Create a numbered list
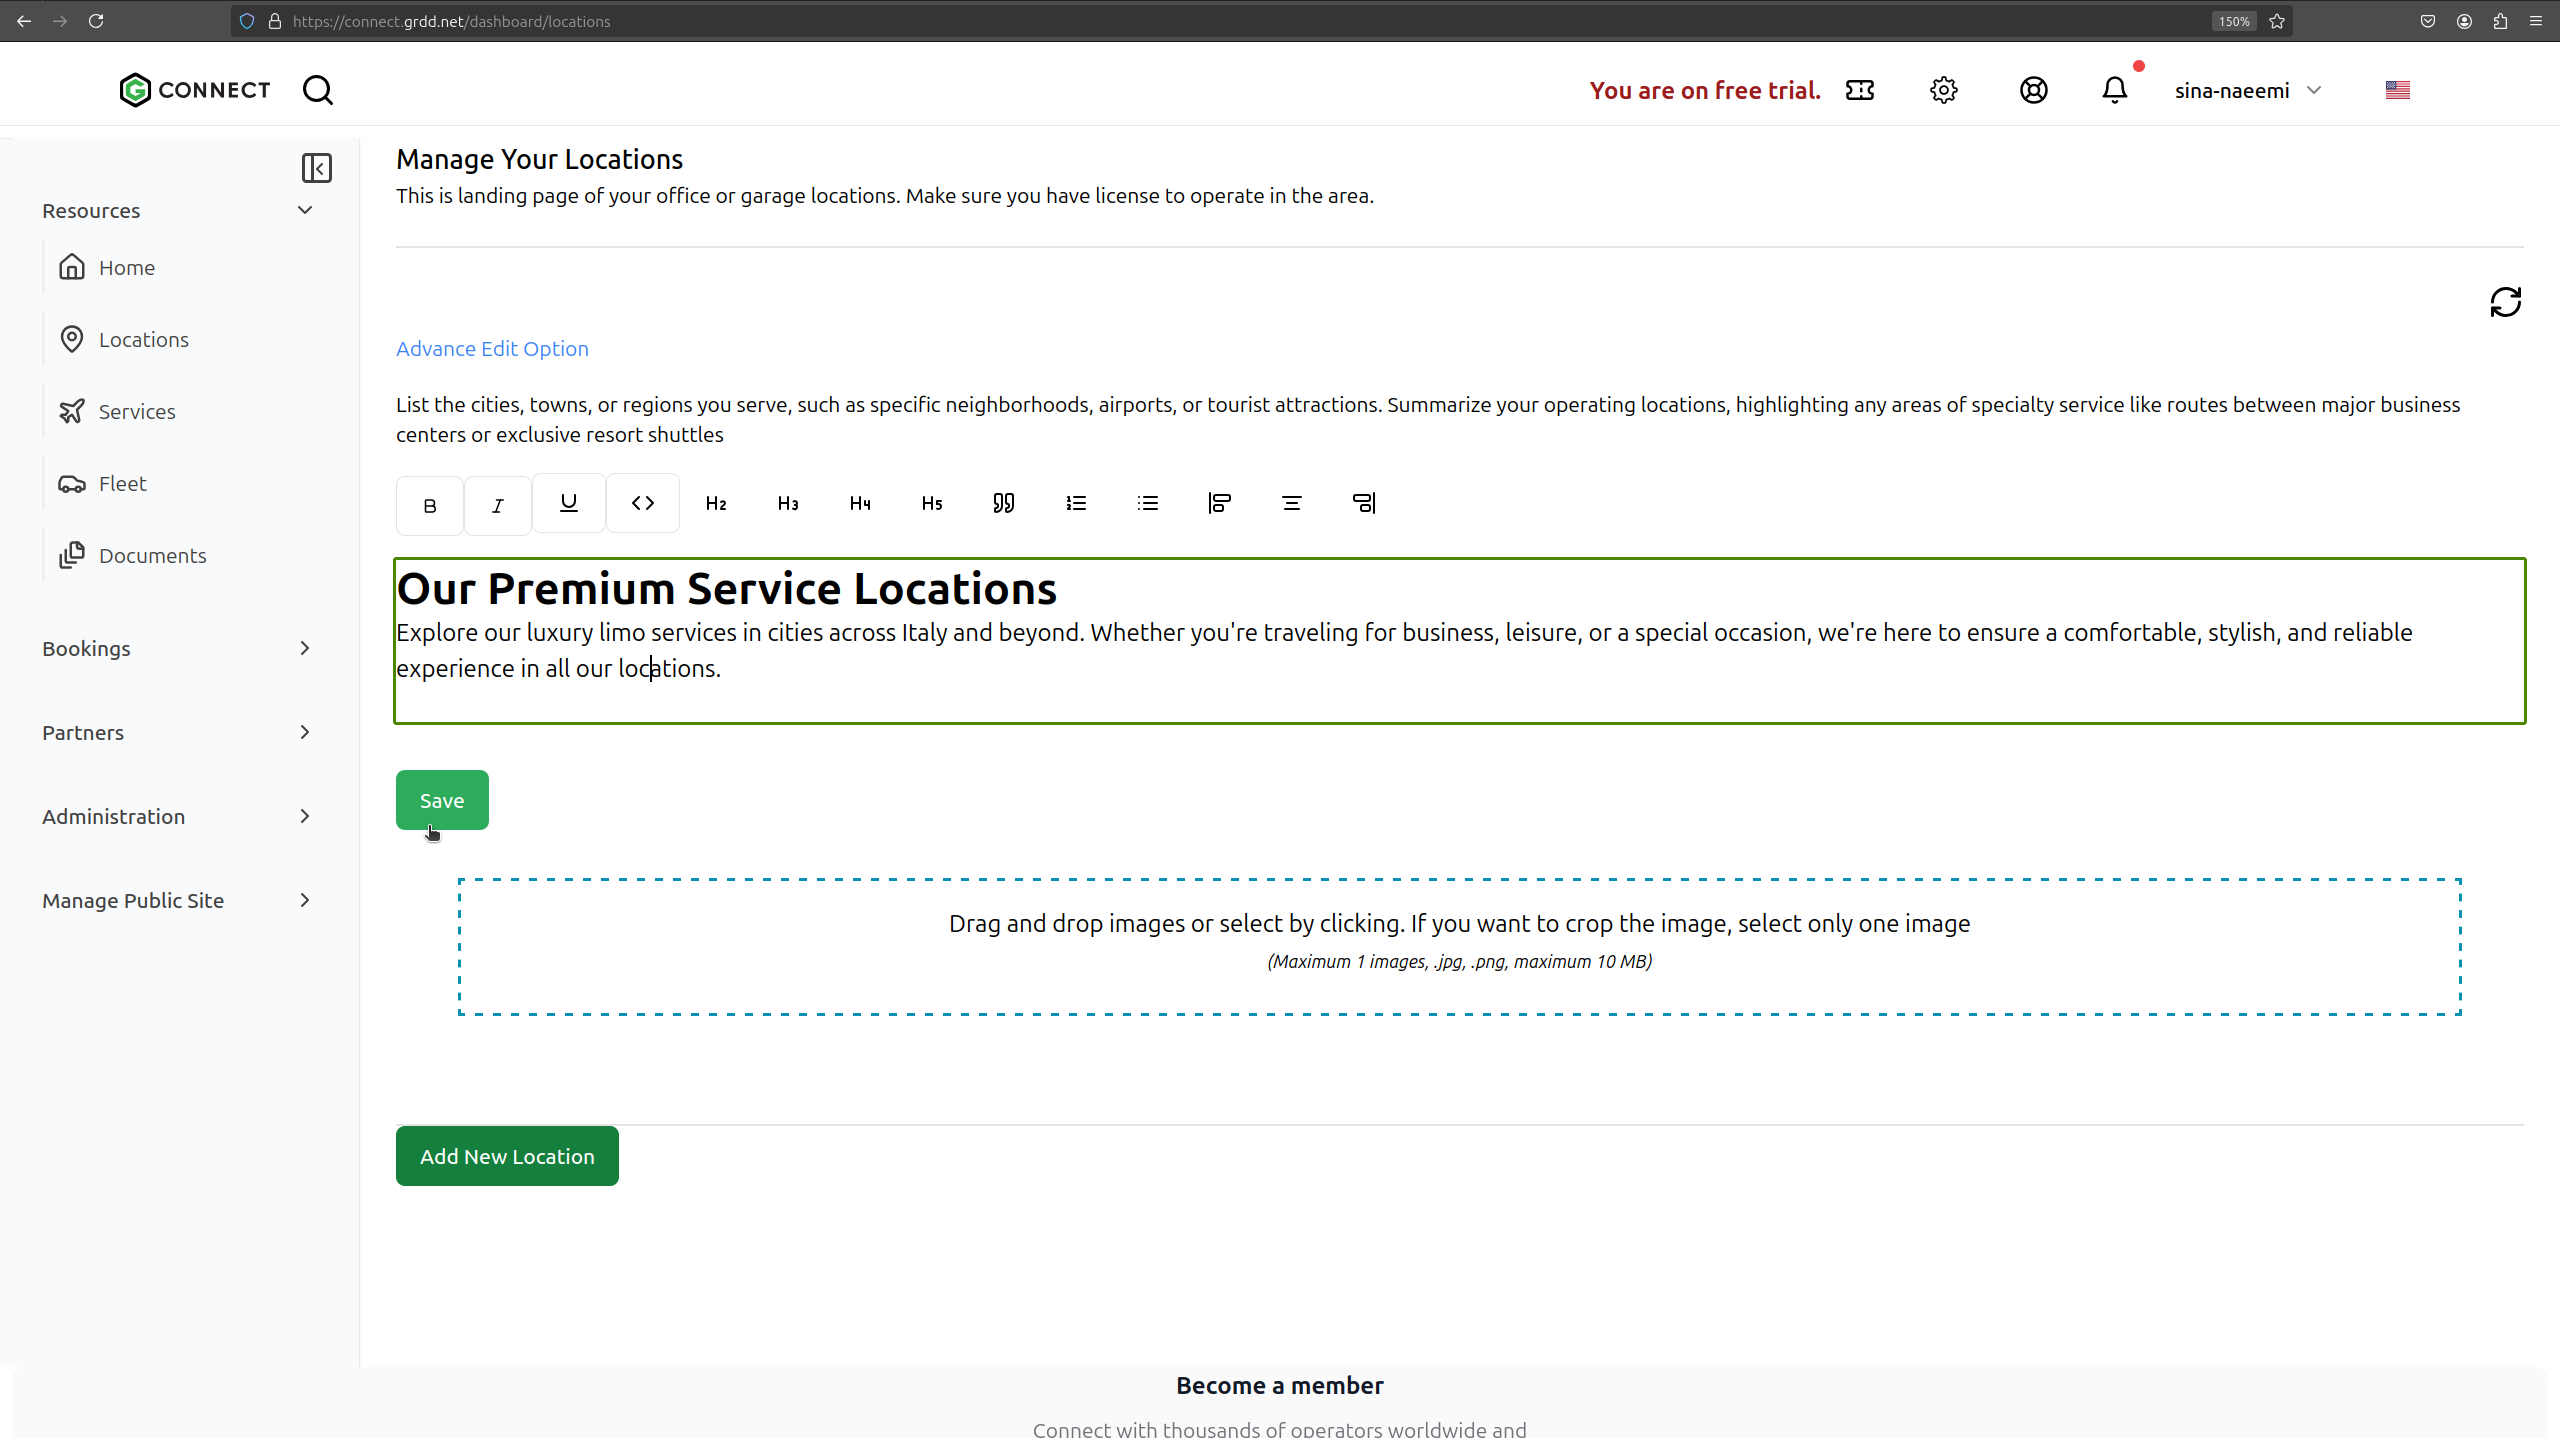The height and width of the screenshot is (1438, 2560). pyautogui.click(x=1076, y=503)
